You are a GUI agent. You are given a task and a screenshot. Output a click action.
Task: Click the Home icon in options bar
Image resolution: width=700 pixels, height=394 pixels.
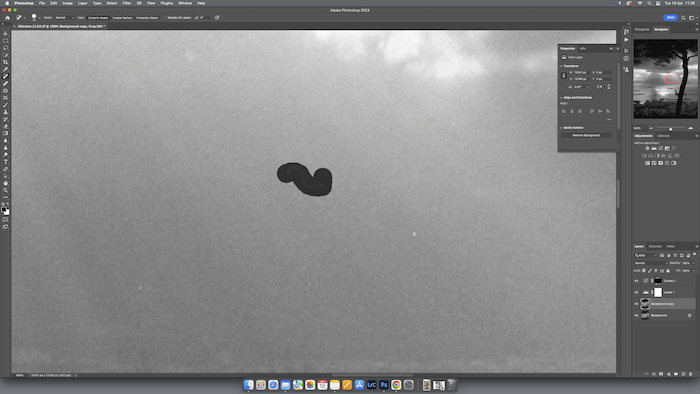click(8, 18)
